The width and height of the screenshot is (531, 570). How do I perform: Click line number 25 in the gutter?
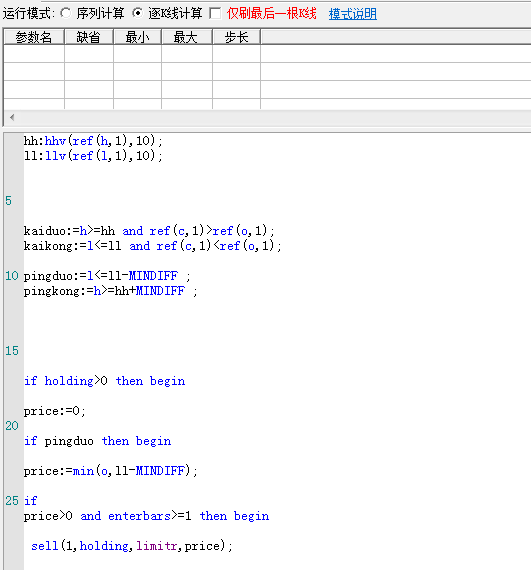12,501
